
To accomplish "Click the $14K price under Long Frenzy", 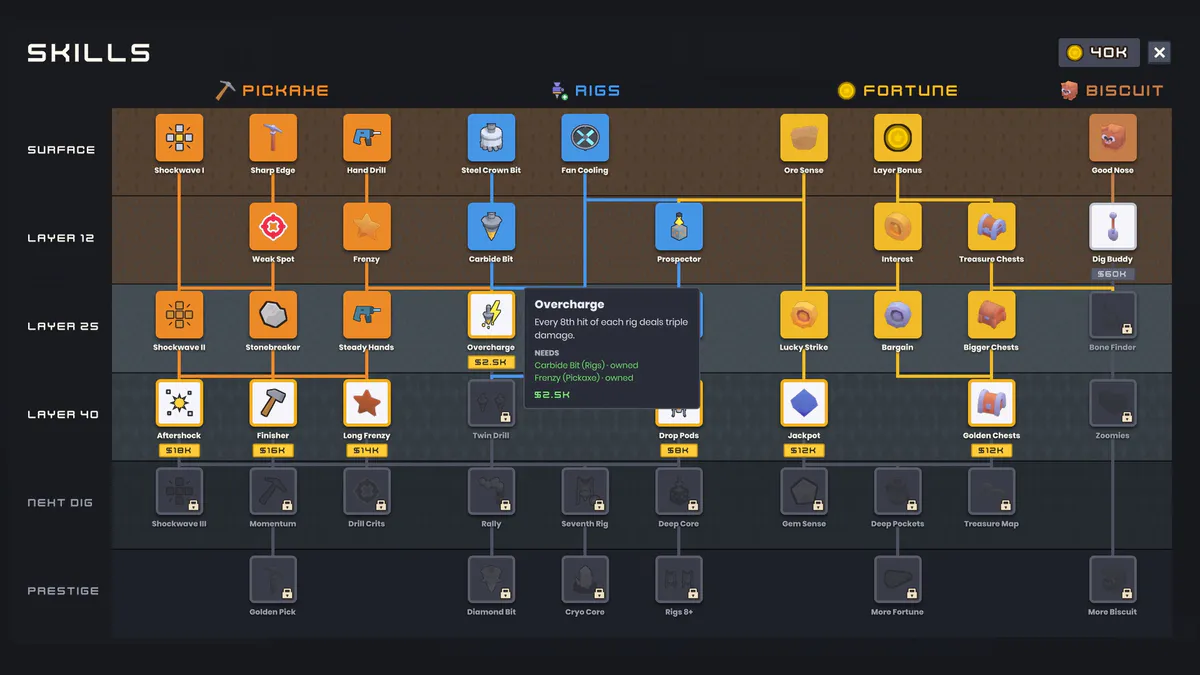I will click(367, 451).
